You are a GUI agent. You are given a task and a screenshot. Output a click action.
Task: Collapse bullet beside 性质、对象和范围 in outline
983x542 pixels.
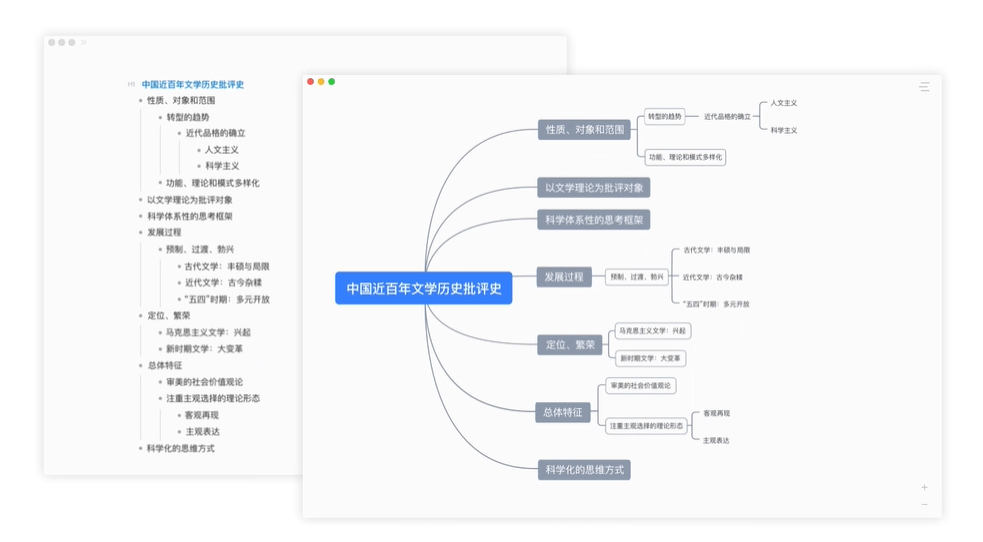pos(140,100)
